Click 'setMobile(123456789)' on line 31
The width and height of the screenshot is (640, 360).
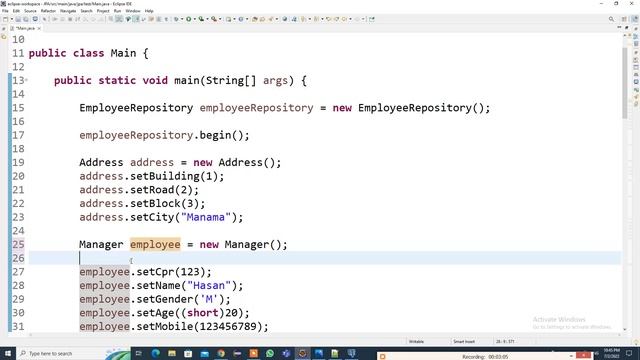(x=199, y=326)
